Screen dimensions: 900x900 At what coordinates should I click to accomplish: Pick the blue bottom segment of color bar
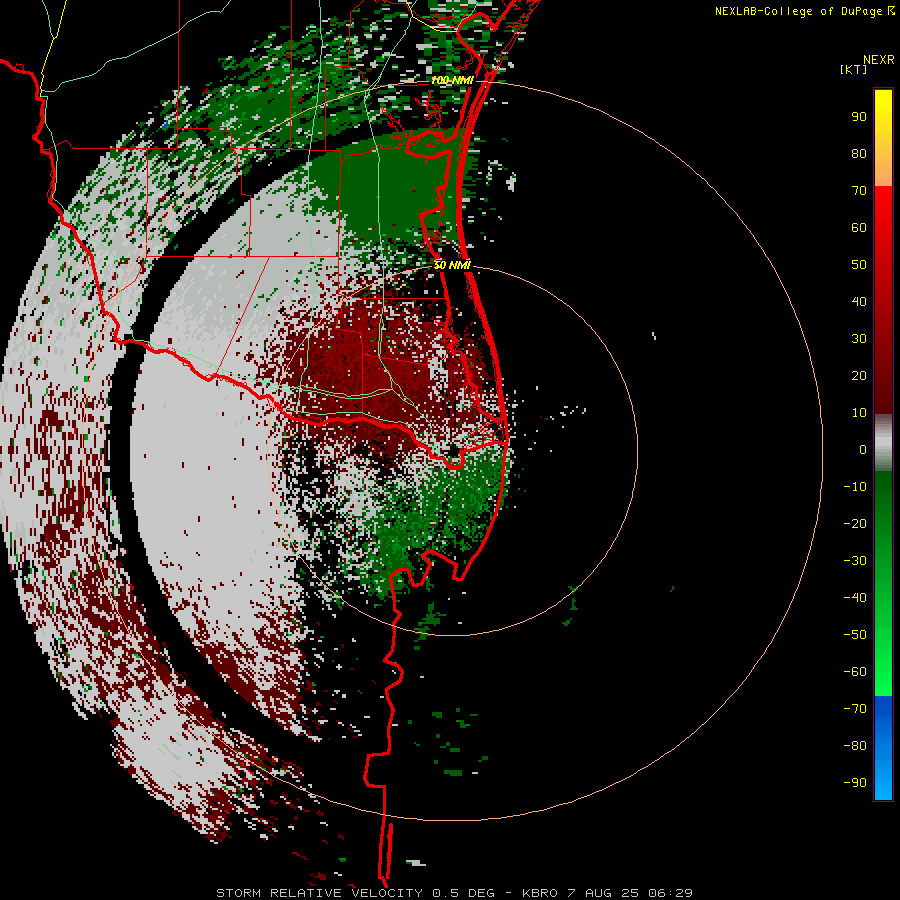tap(883, 748)
